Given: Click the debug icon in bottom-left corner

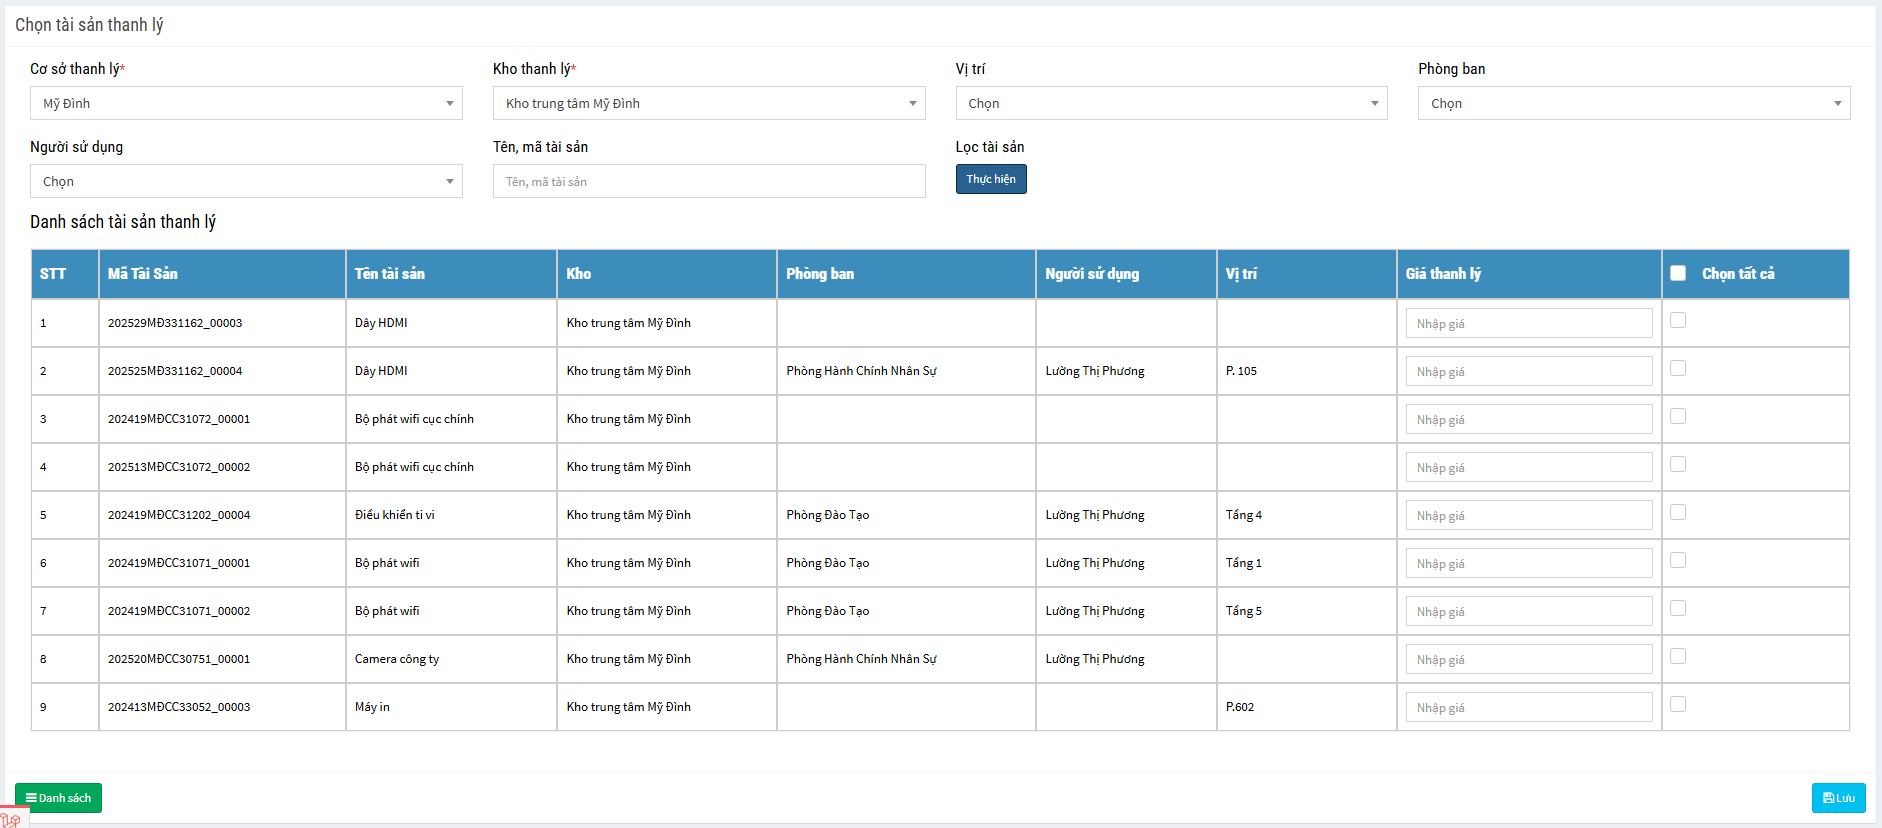Looking at the screenshot, I should click(11, 820).
